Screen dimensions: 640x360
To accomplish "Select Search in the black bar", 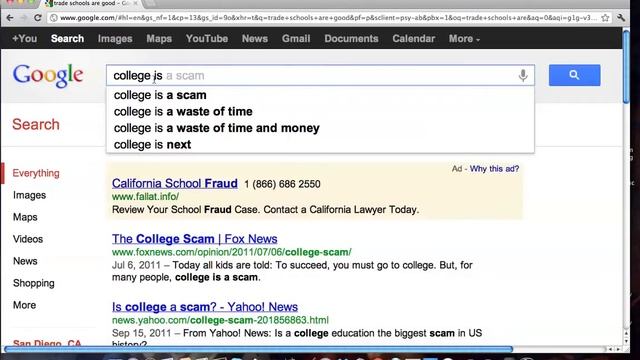I will [67, 39].
